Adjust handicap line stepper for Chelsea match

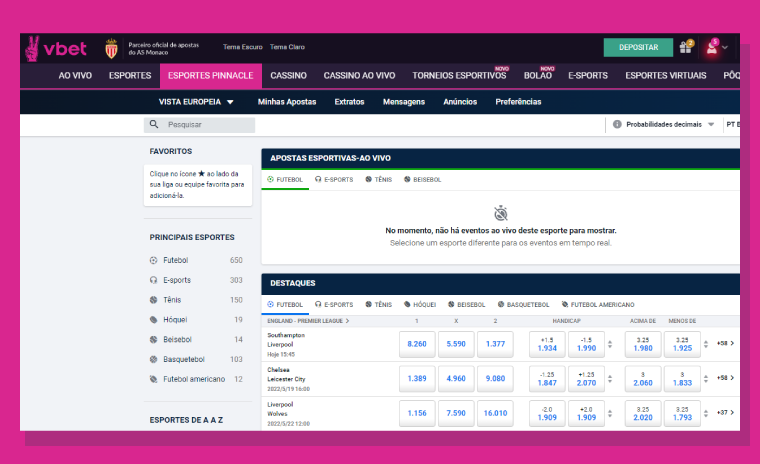[x=610, y=379]
